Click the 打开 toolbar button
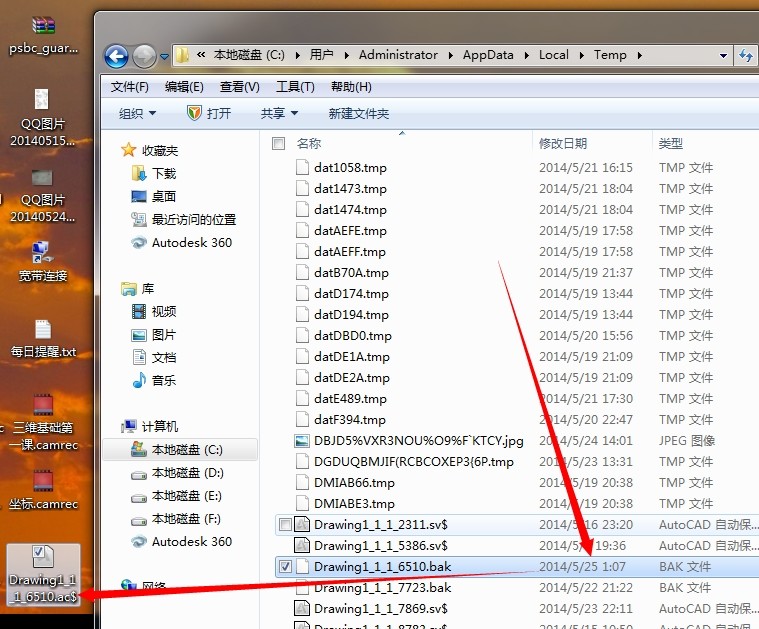 pyautogui.click(x=209, y=113)
